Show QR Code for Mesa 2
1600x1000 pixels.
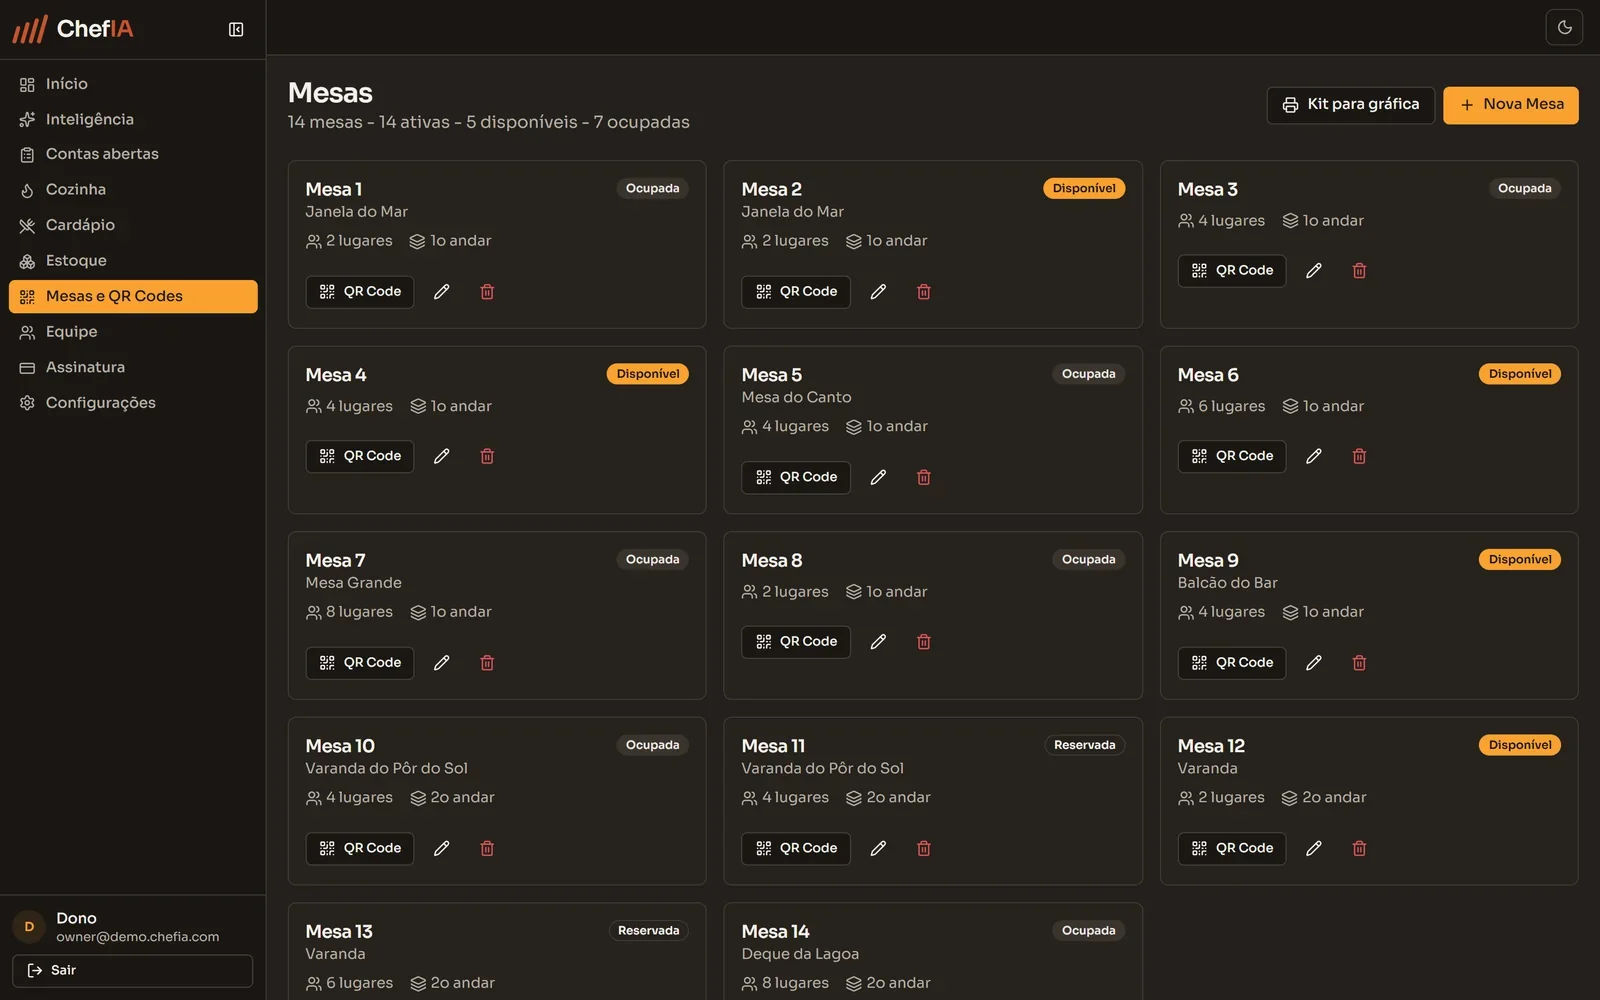796,292
